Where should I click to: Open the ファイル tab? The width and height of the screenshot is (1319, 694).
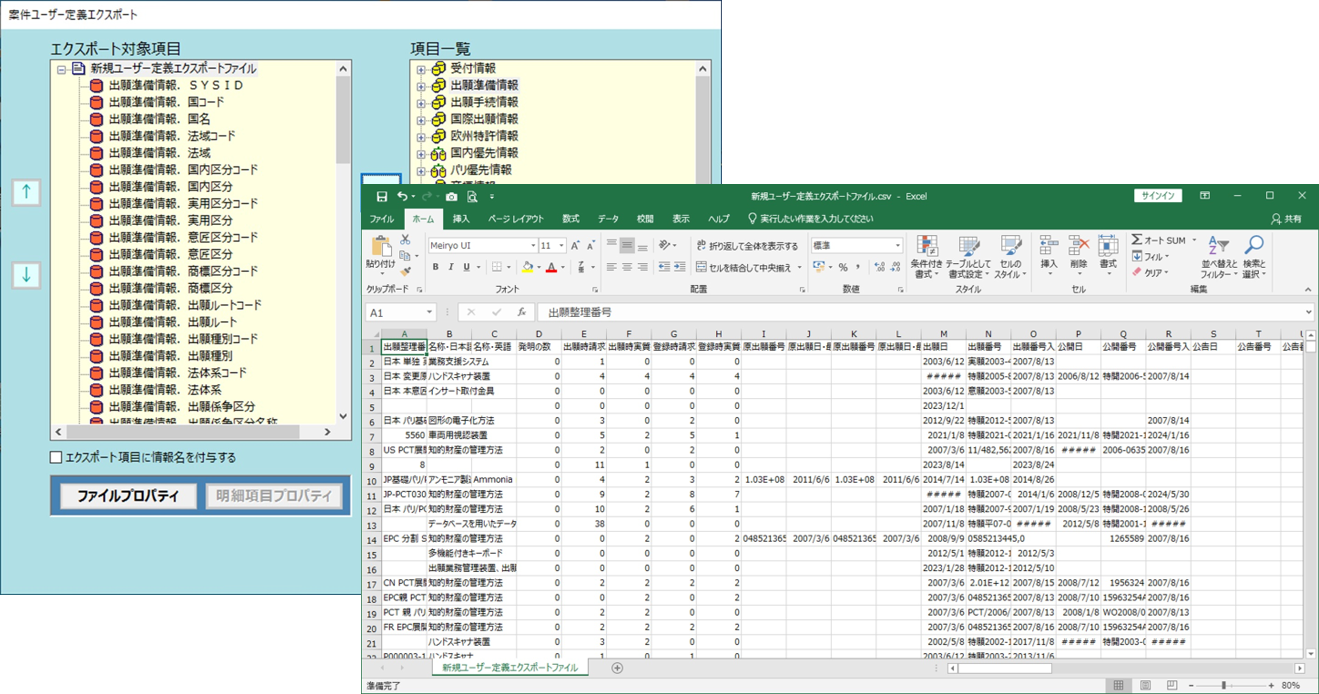point(382,219)
